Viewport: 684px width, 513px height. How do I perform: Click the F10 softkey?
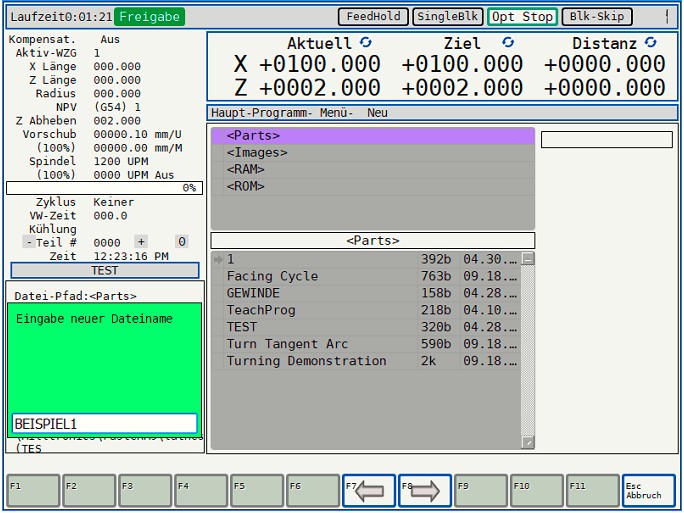pos(537,490)
